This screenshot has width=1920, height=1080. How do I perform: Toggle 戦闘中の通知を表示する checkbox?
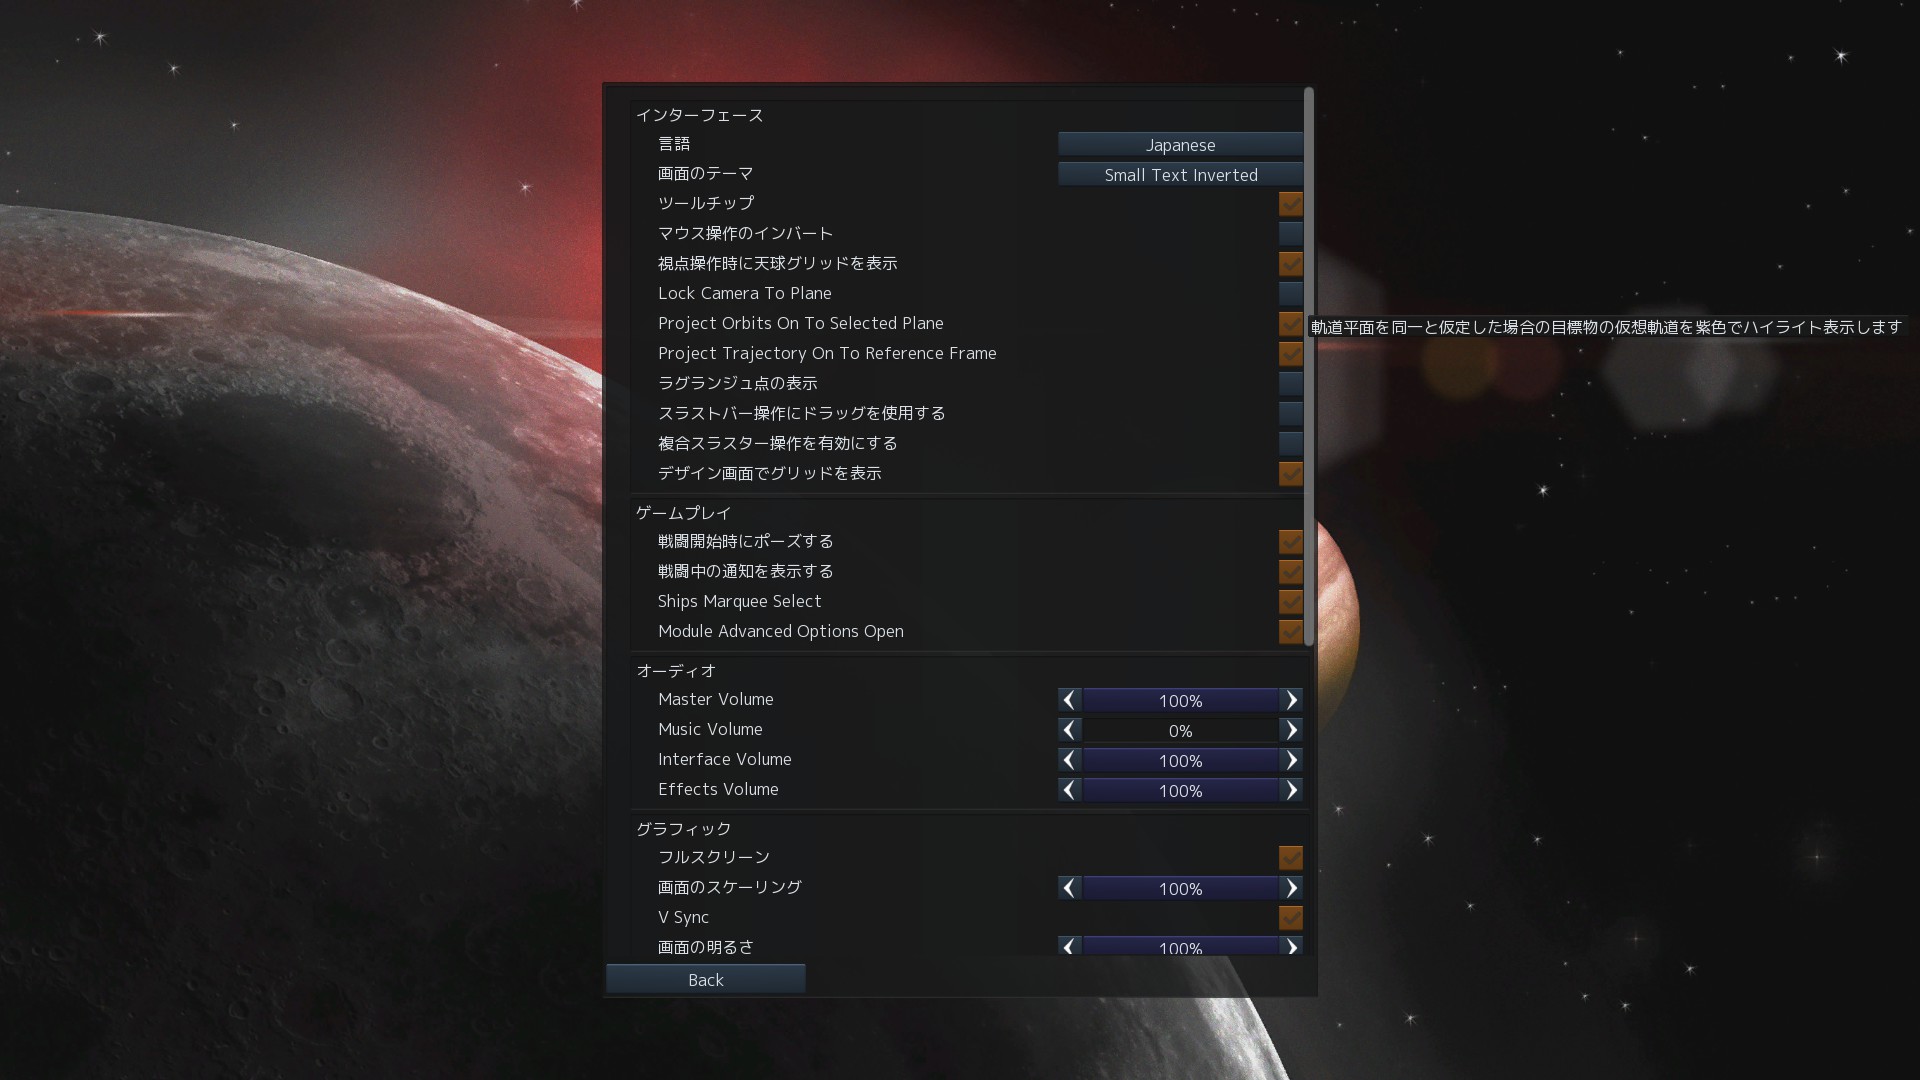tap(1291, 572)
